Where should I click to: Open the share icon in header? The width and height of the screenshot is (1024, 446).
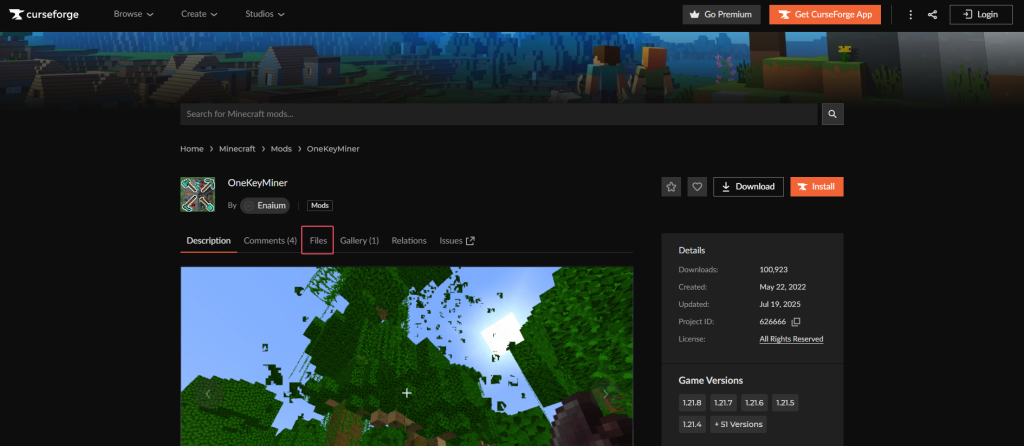click(932, 15)
